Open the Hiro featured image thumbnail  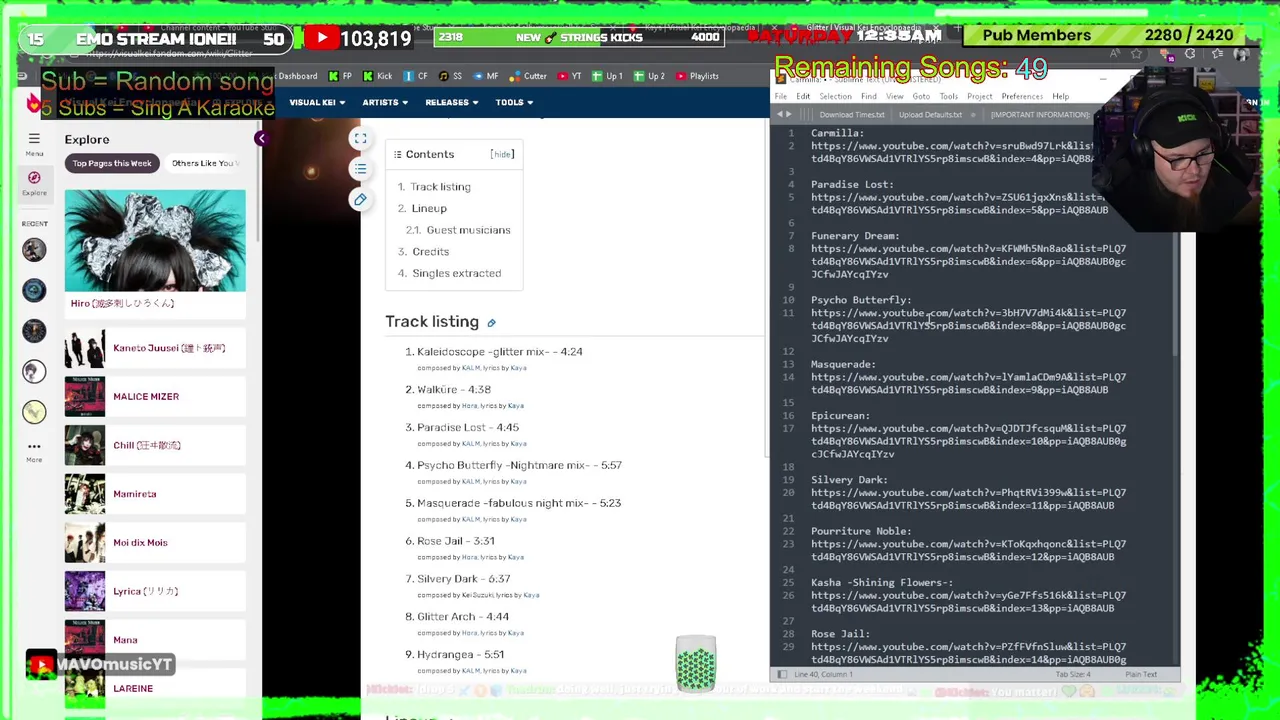coord(155,241)
